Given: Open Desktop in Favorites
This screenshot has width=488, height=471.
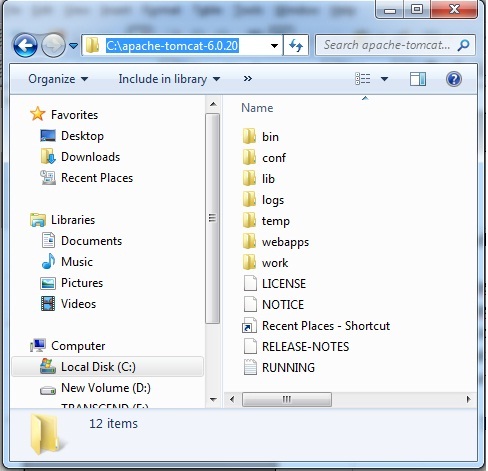Looking at the screenshot, I should point(72,136).
